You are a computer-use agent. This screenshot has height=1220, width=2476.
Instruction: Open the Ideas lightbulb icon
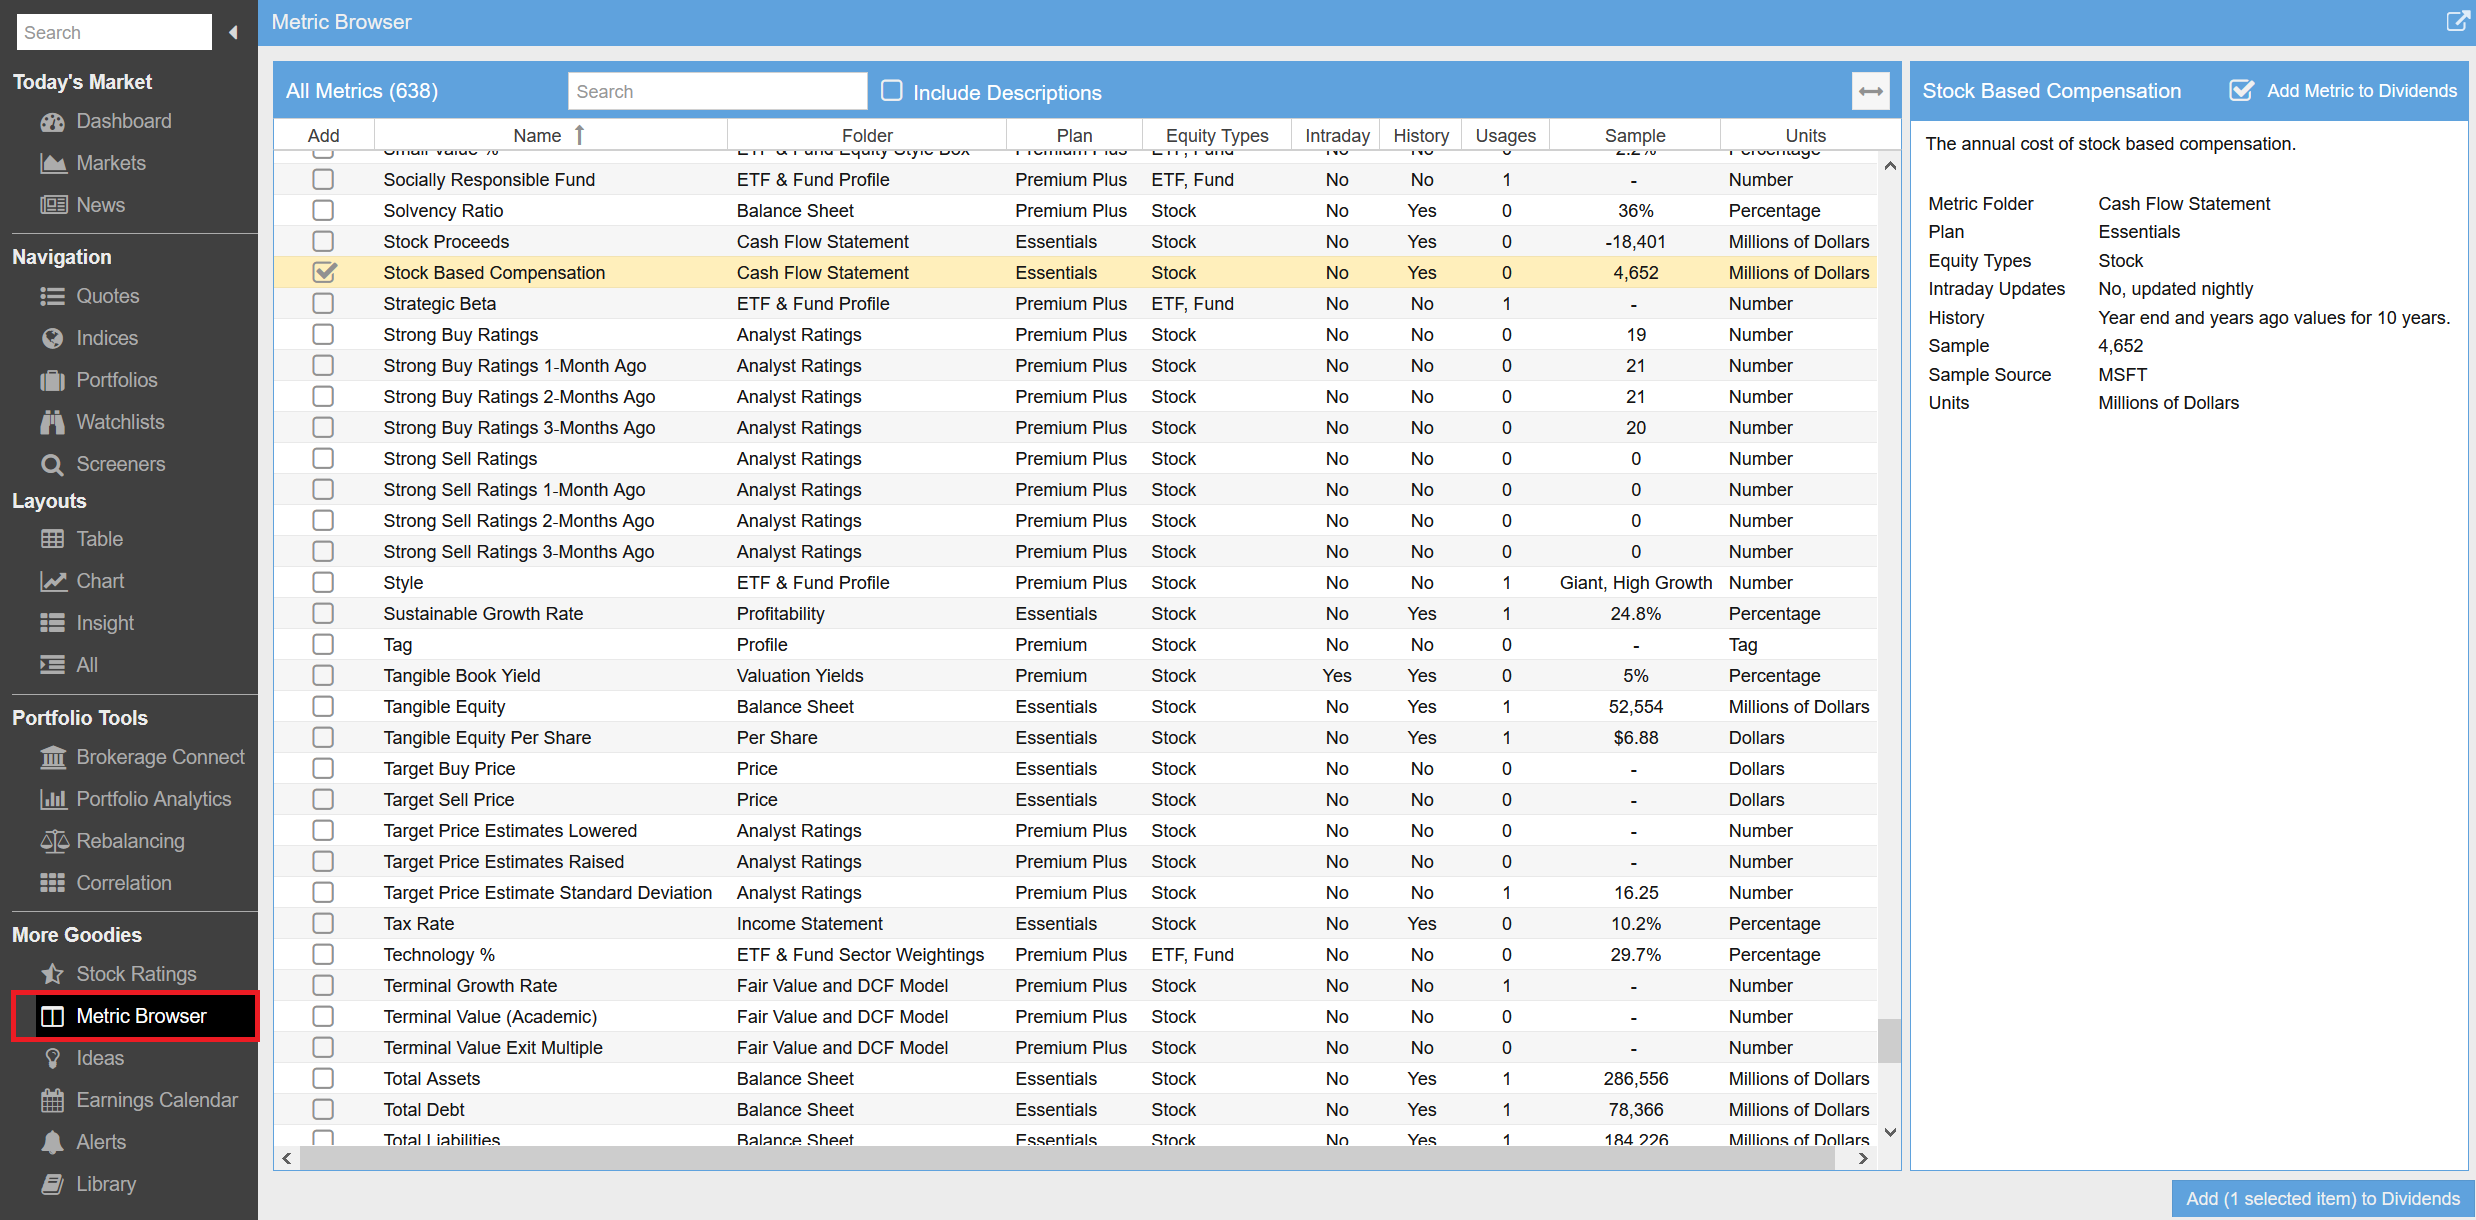coord(52,1058)
